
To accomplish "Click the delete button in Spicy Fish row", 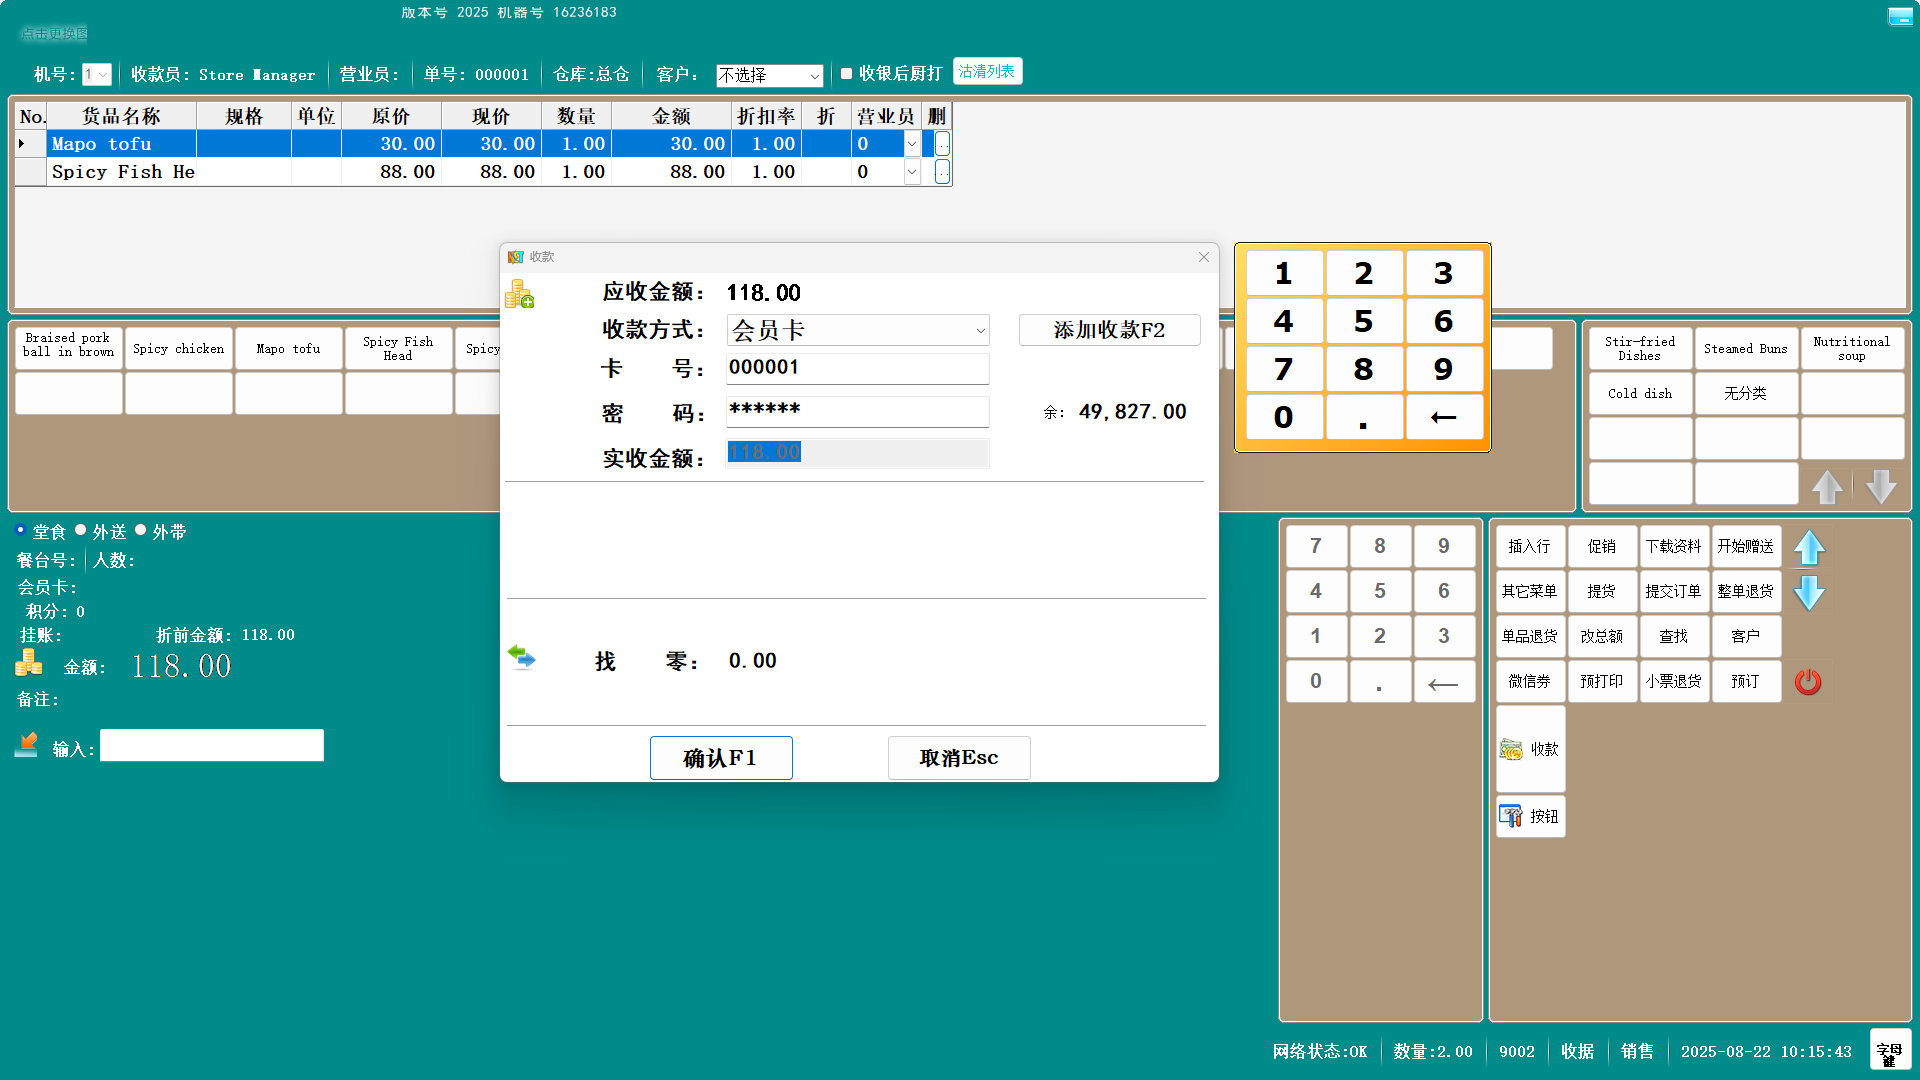I will click(942, 172).
